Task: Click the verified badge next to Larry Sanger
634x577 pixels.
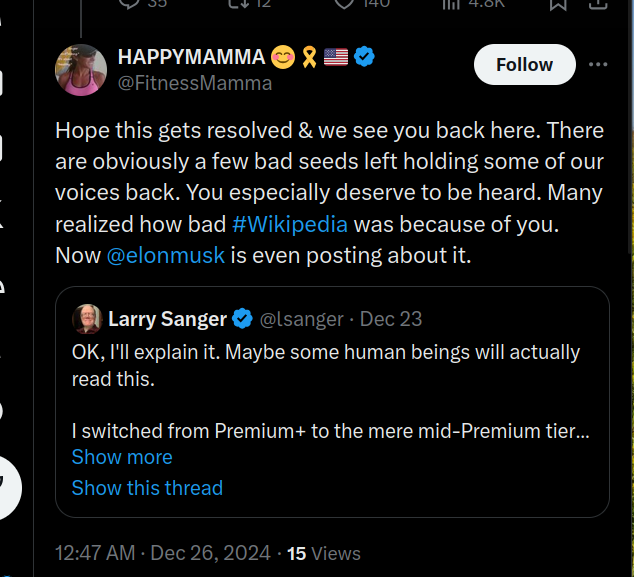Action: [242, 319]
